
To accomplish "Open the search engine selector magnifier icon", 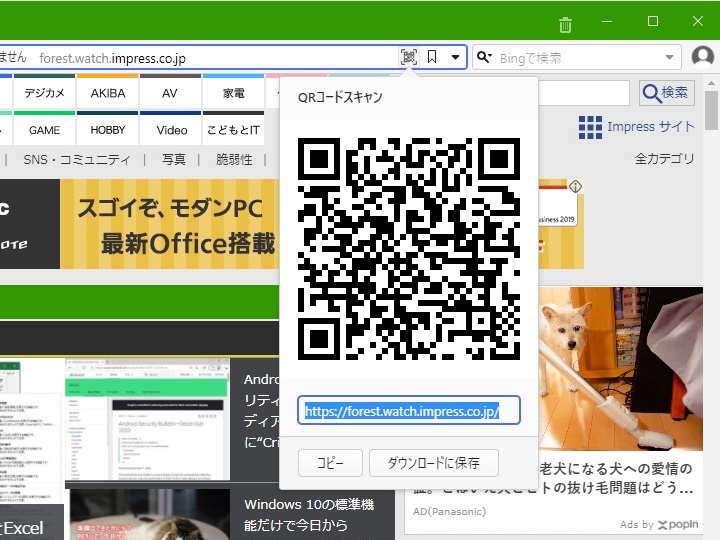I will coord(484,57).
